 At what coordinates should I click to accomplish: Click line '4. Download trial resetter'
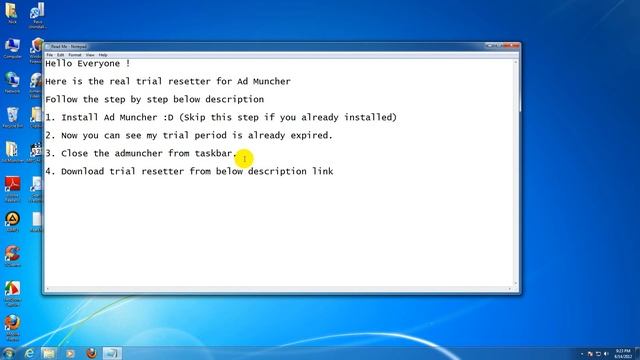(x=189, y=171)
